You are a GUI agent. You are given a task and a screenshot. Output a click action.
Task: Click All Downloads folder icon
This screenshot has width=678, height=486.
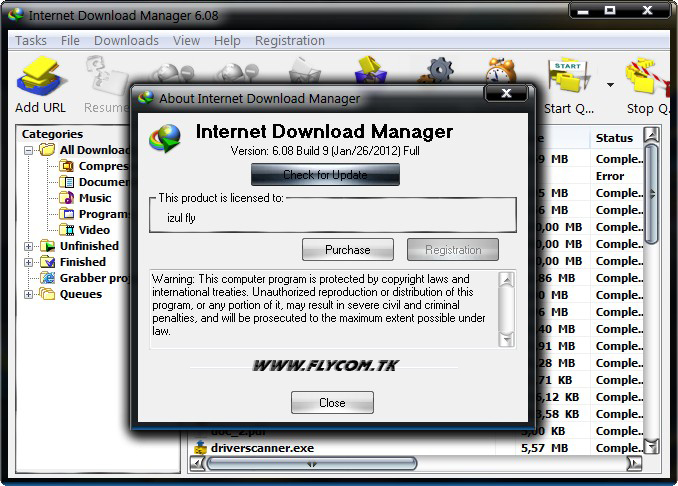tap(47, 150)
